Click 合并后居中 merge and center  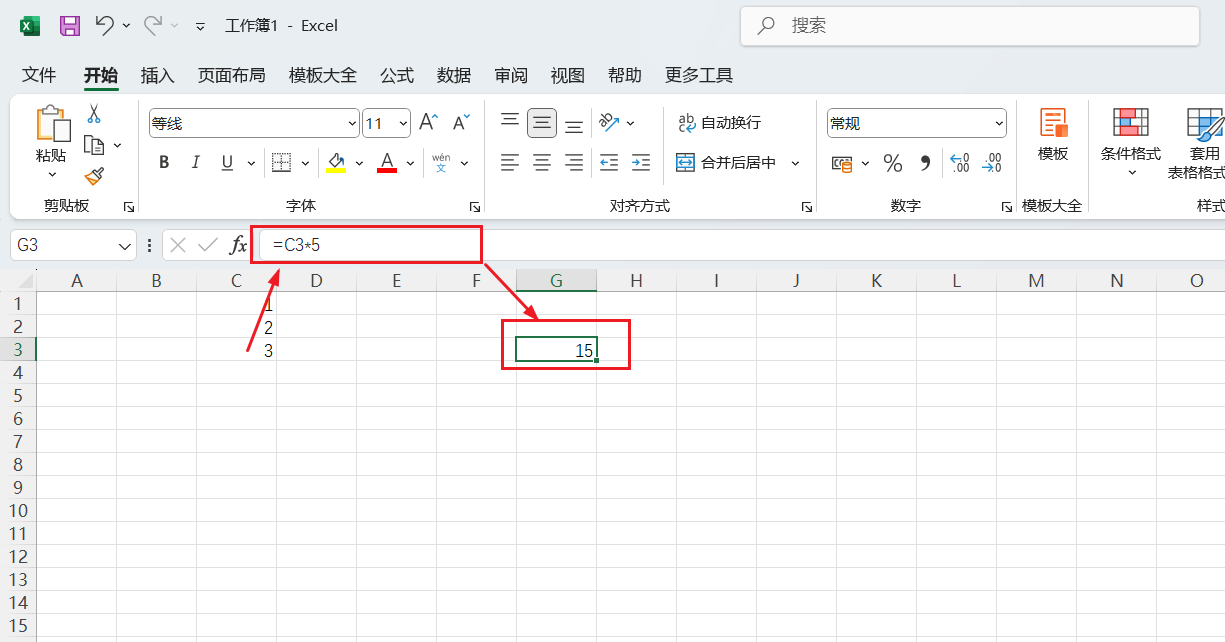[727, 162]
